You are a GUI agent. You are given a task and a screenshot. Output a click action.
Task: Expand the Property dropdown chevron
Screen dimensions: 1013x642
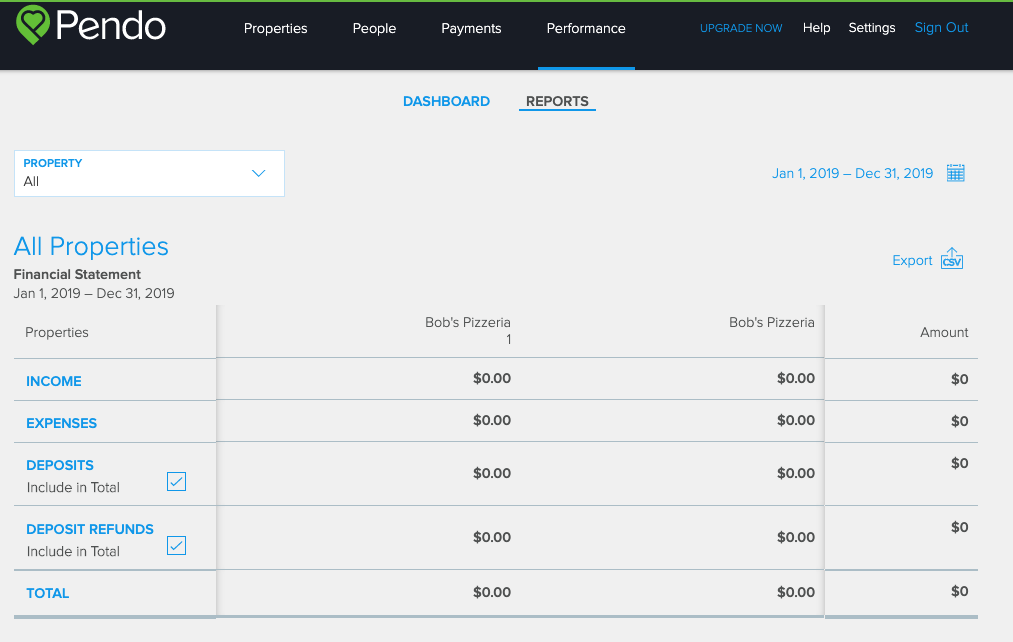click(x=258, y=173)
